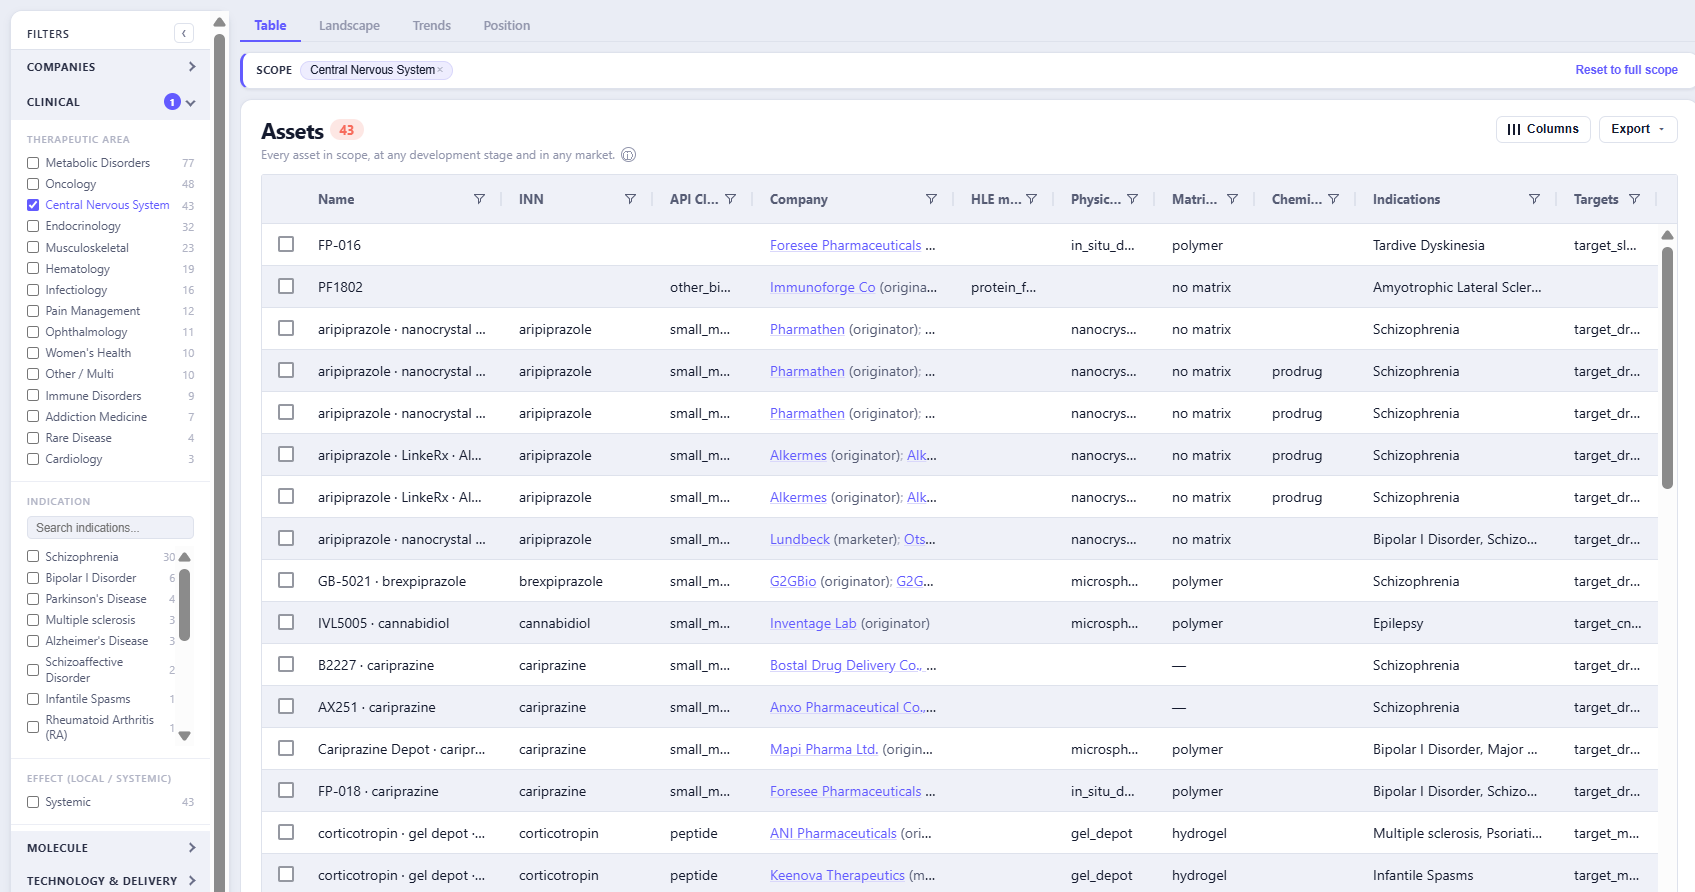Viewport: 1695px width, 892px height.
Task: Check the Multiple sclerosis indication
Action: 33,620
